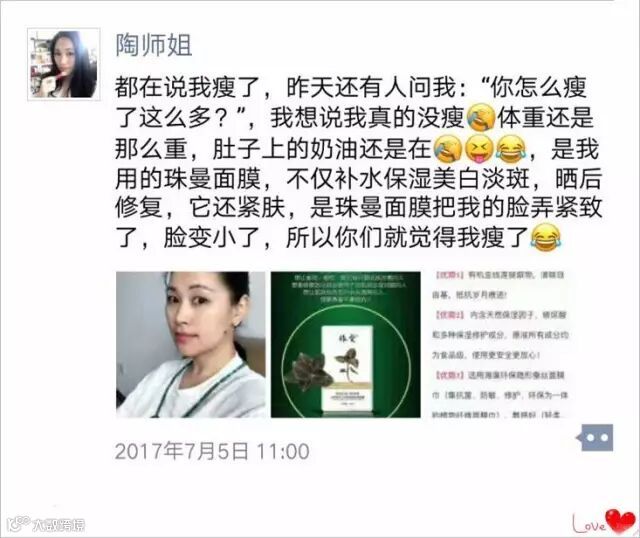Click the handwritten Love text
Viewport: 640px width, 538px height.
pos(589,523)
